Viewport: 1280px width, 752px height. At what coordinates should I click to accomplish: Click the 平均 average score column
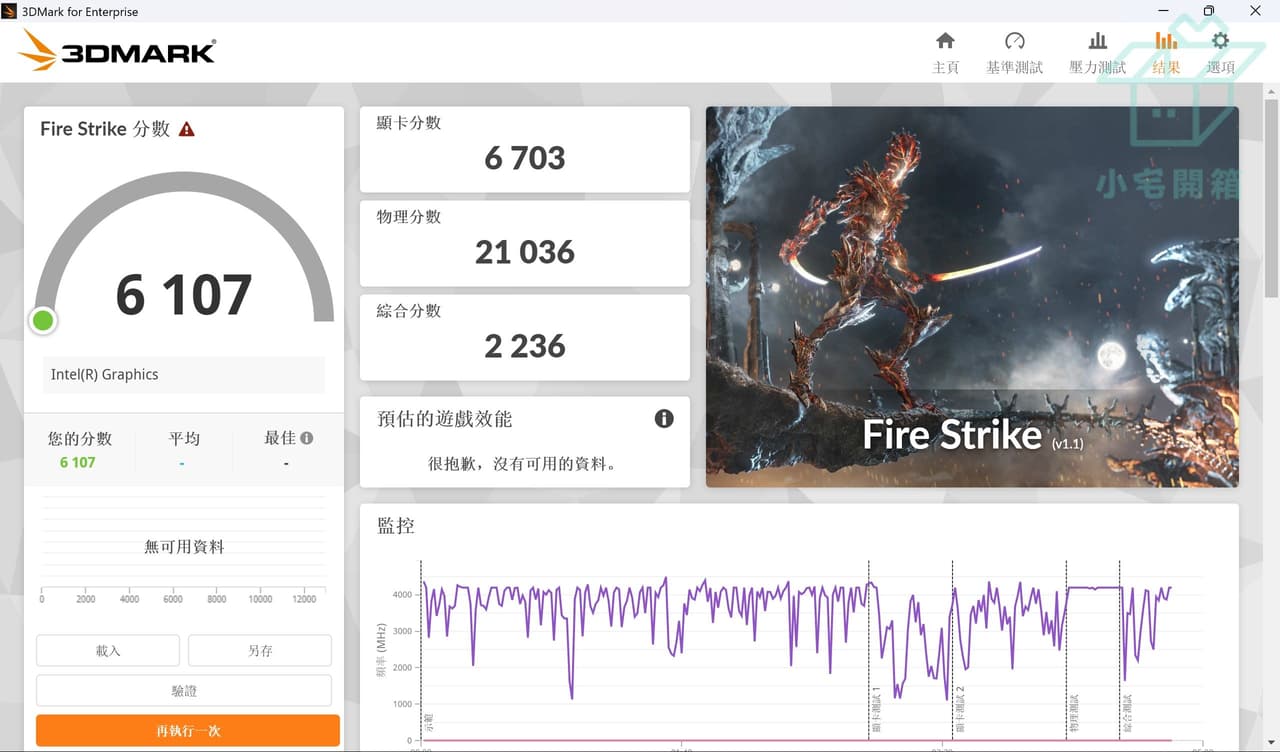tap(184, 450)
